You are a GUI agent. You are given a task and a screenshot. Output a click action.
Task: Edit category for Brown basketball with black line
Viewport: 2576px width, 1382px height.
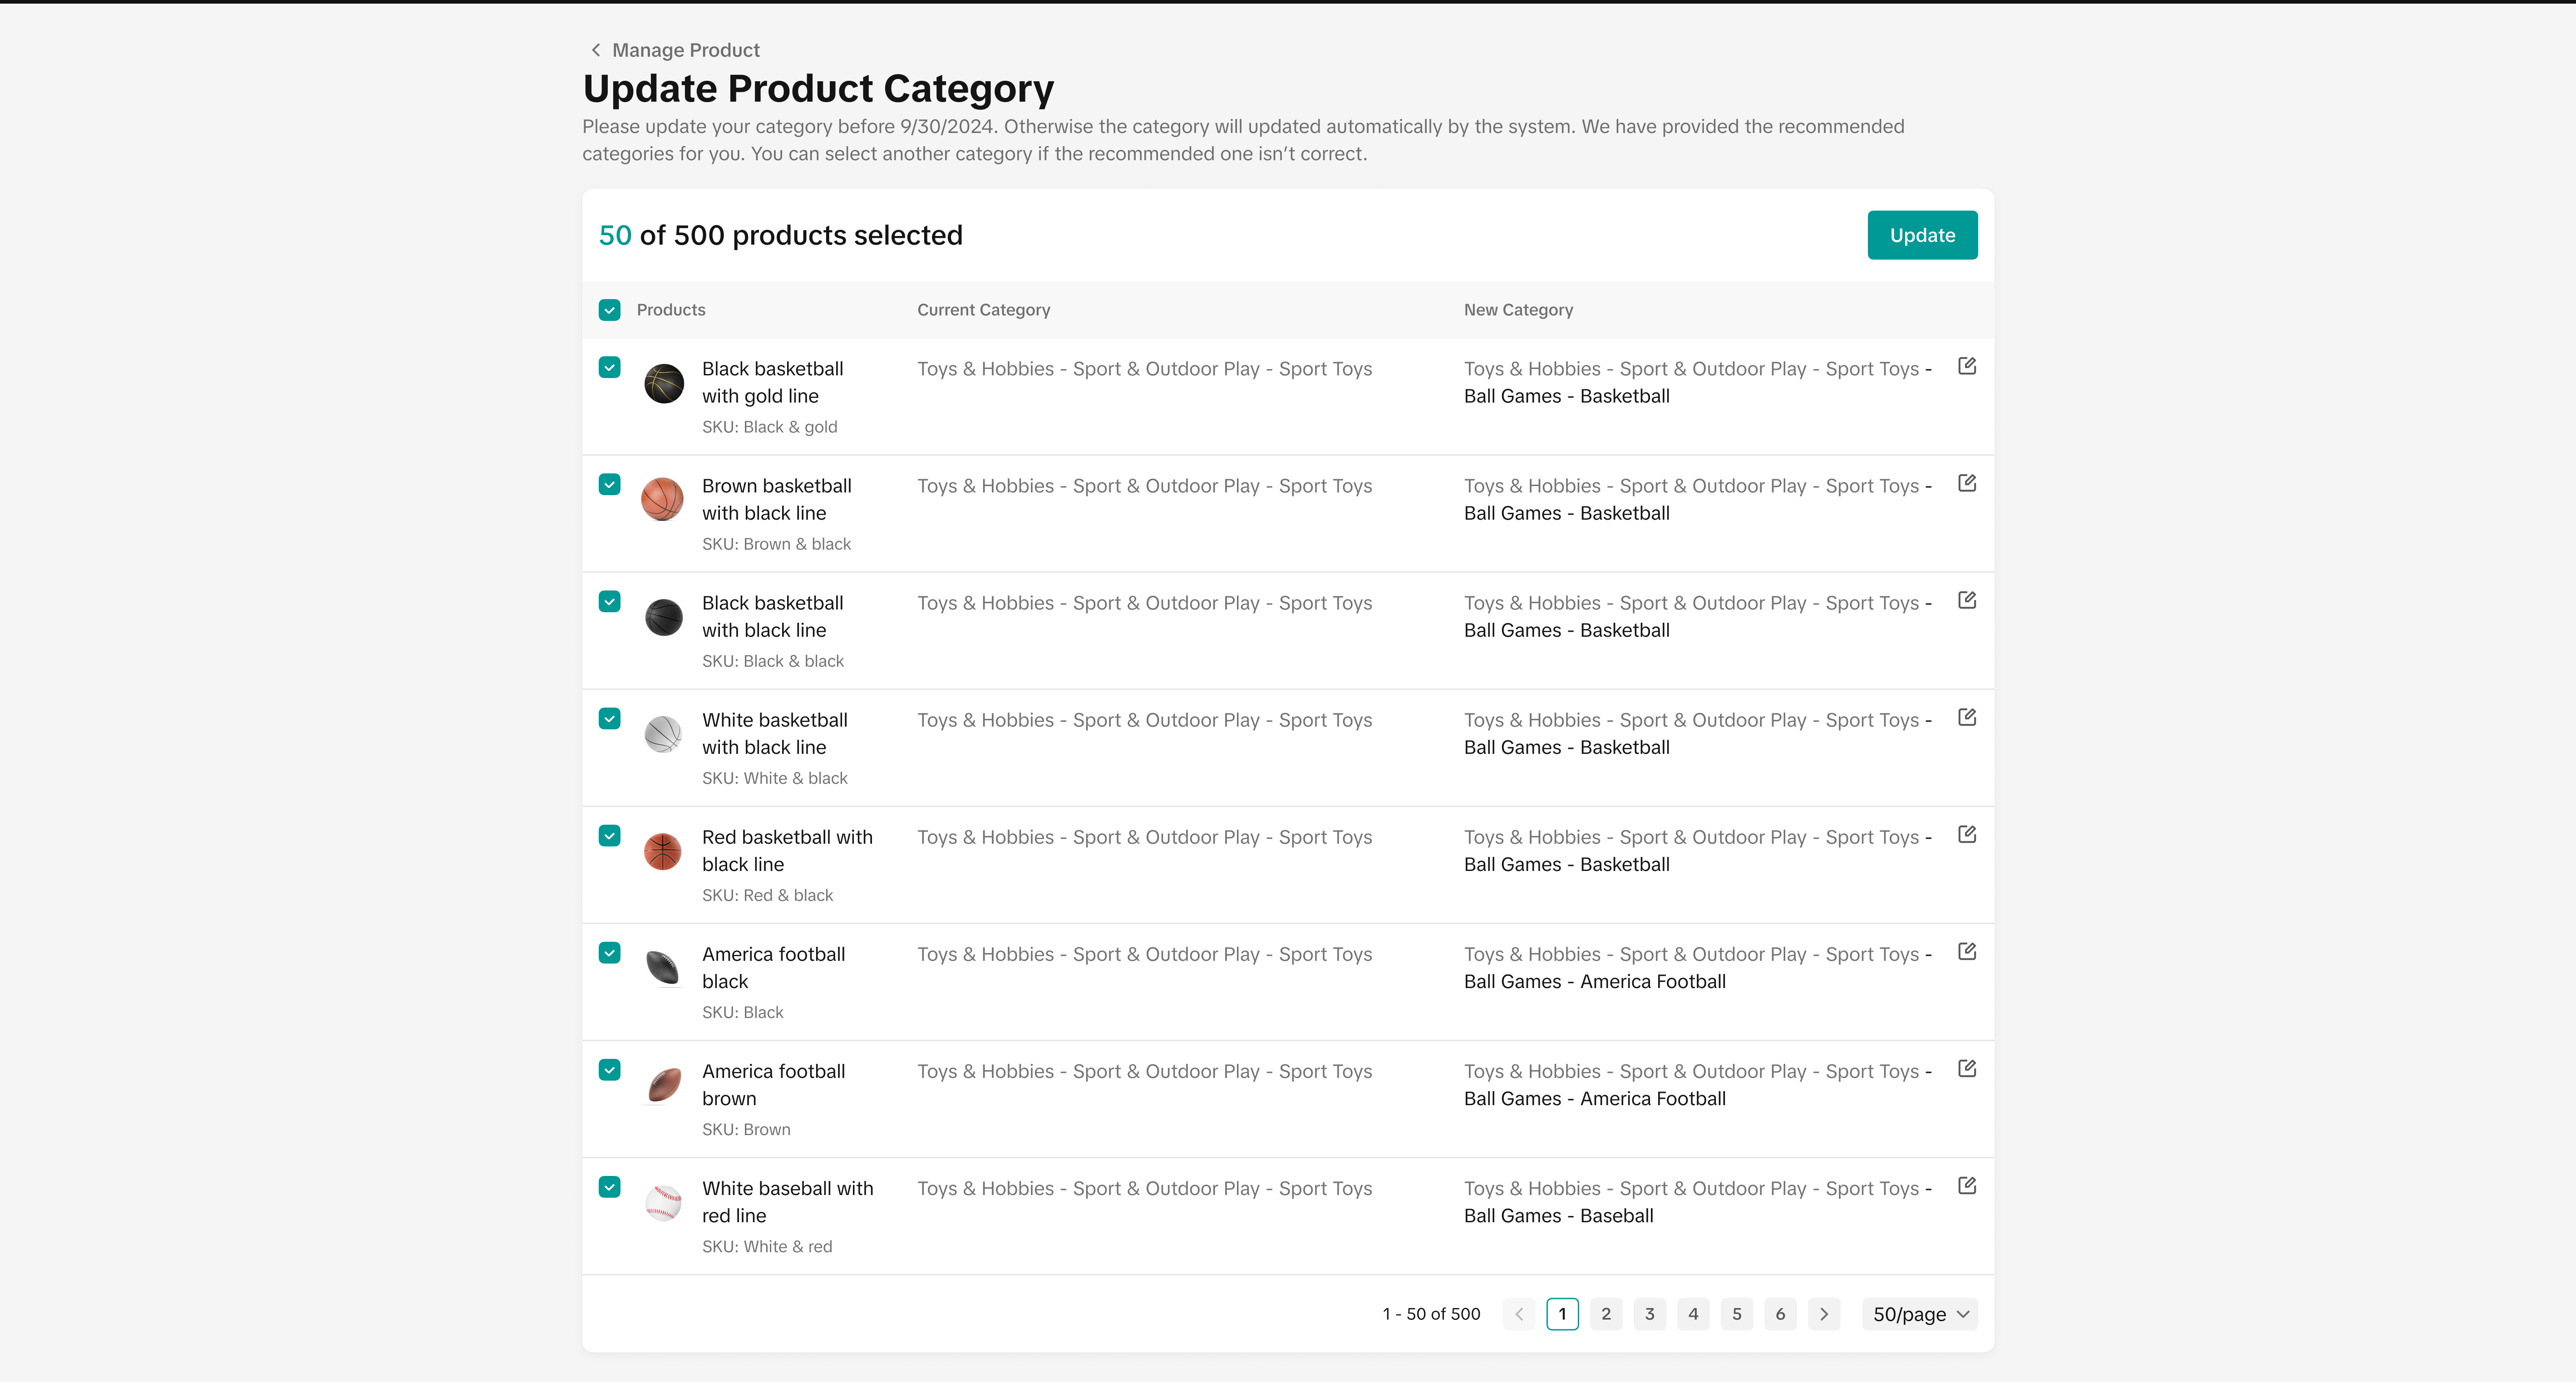[1966, 483]
